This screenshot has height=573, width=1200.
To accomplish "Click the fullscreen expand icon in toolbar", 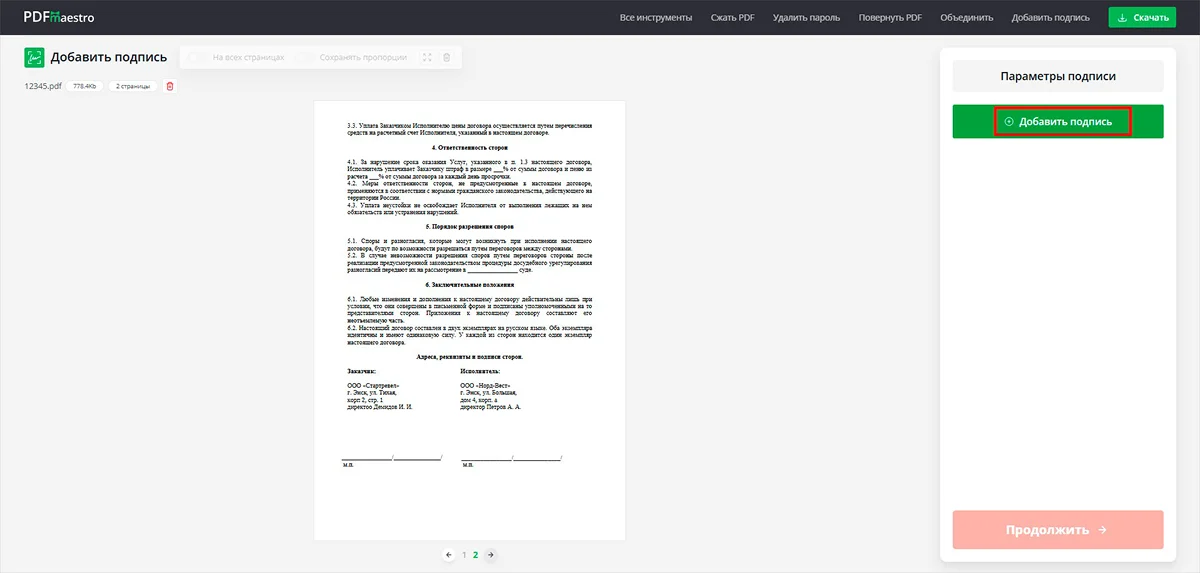I will click(427, 58).
